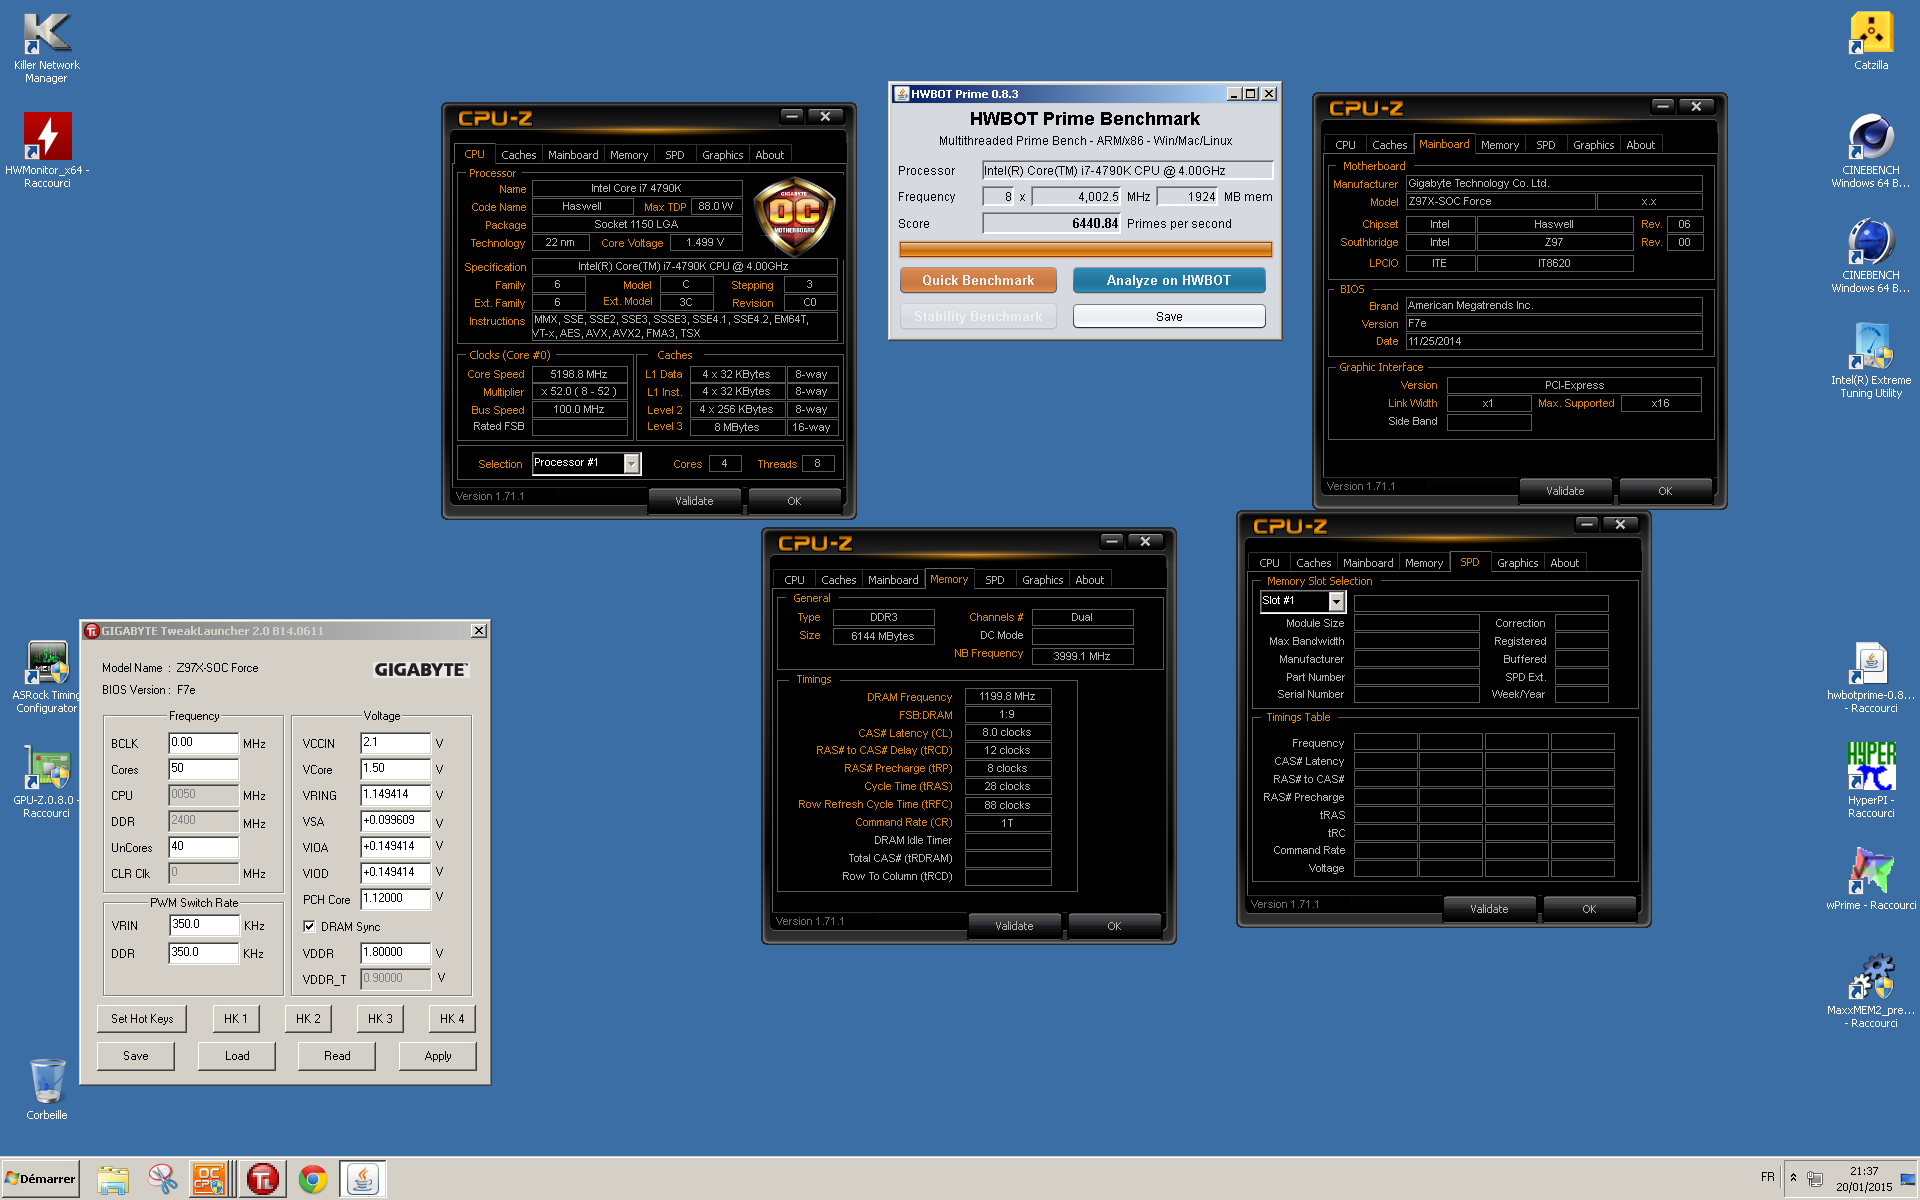
Task: Click the HWBOT Prime orange progress bar
Action: (1085, 249)
